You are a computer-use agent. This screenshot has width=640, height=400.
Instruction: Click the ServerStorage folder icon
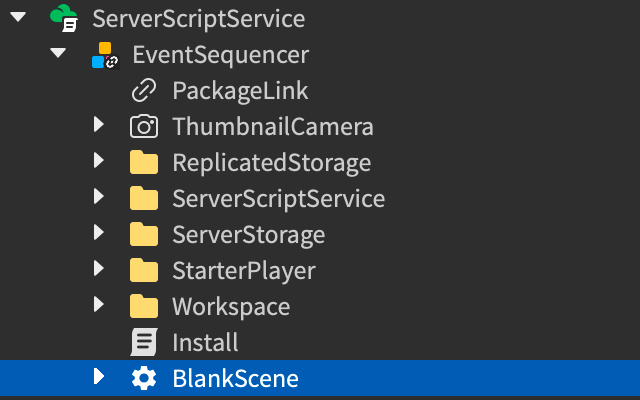point(144,234)
